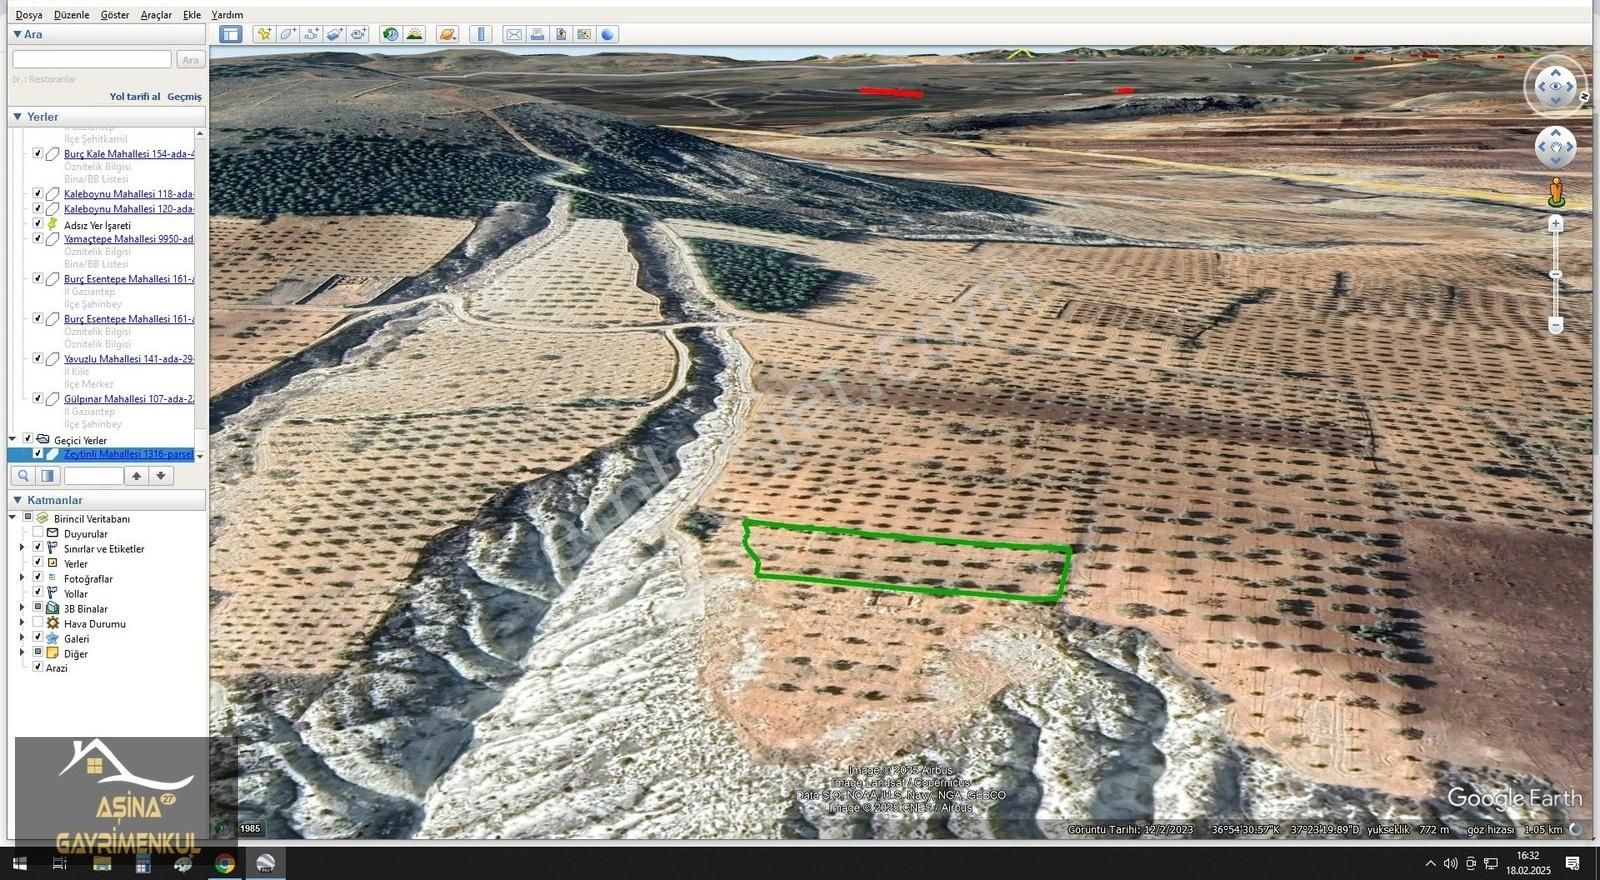Enable the Hava Durumu layer checkbox
The width and height of the screenshot is (1600, 880).
tap(38, 623)
